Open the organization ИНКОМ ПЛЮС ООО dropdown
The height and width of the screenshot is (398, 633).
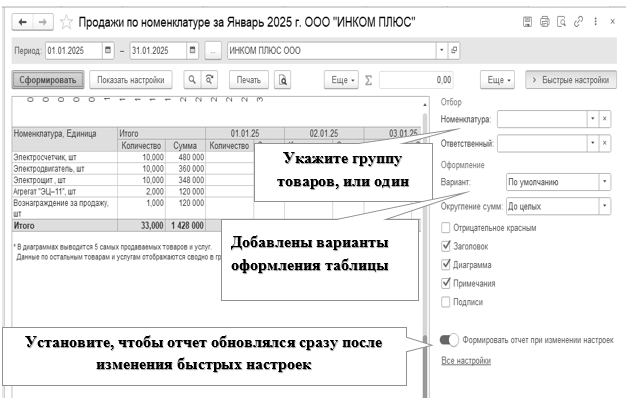point(442,50)
